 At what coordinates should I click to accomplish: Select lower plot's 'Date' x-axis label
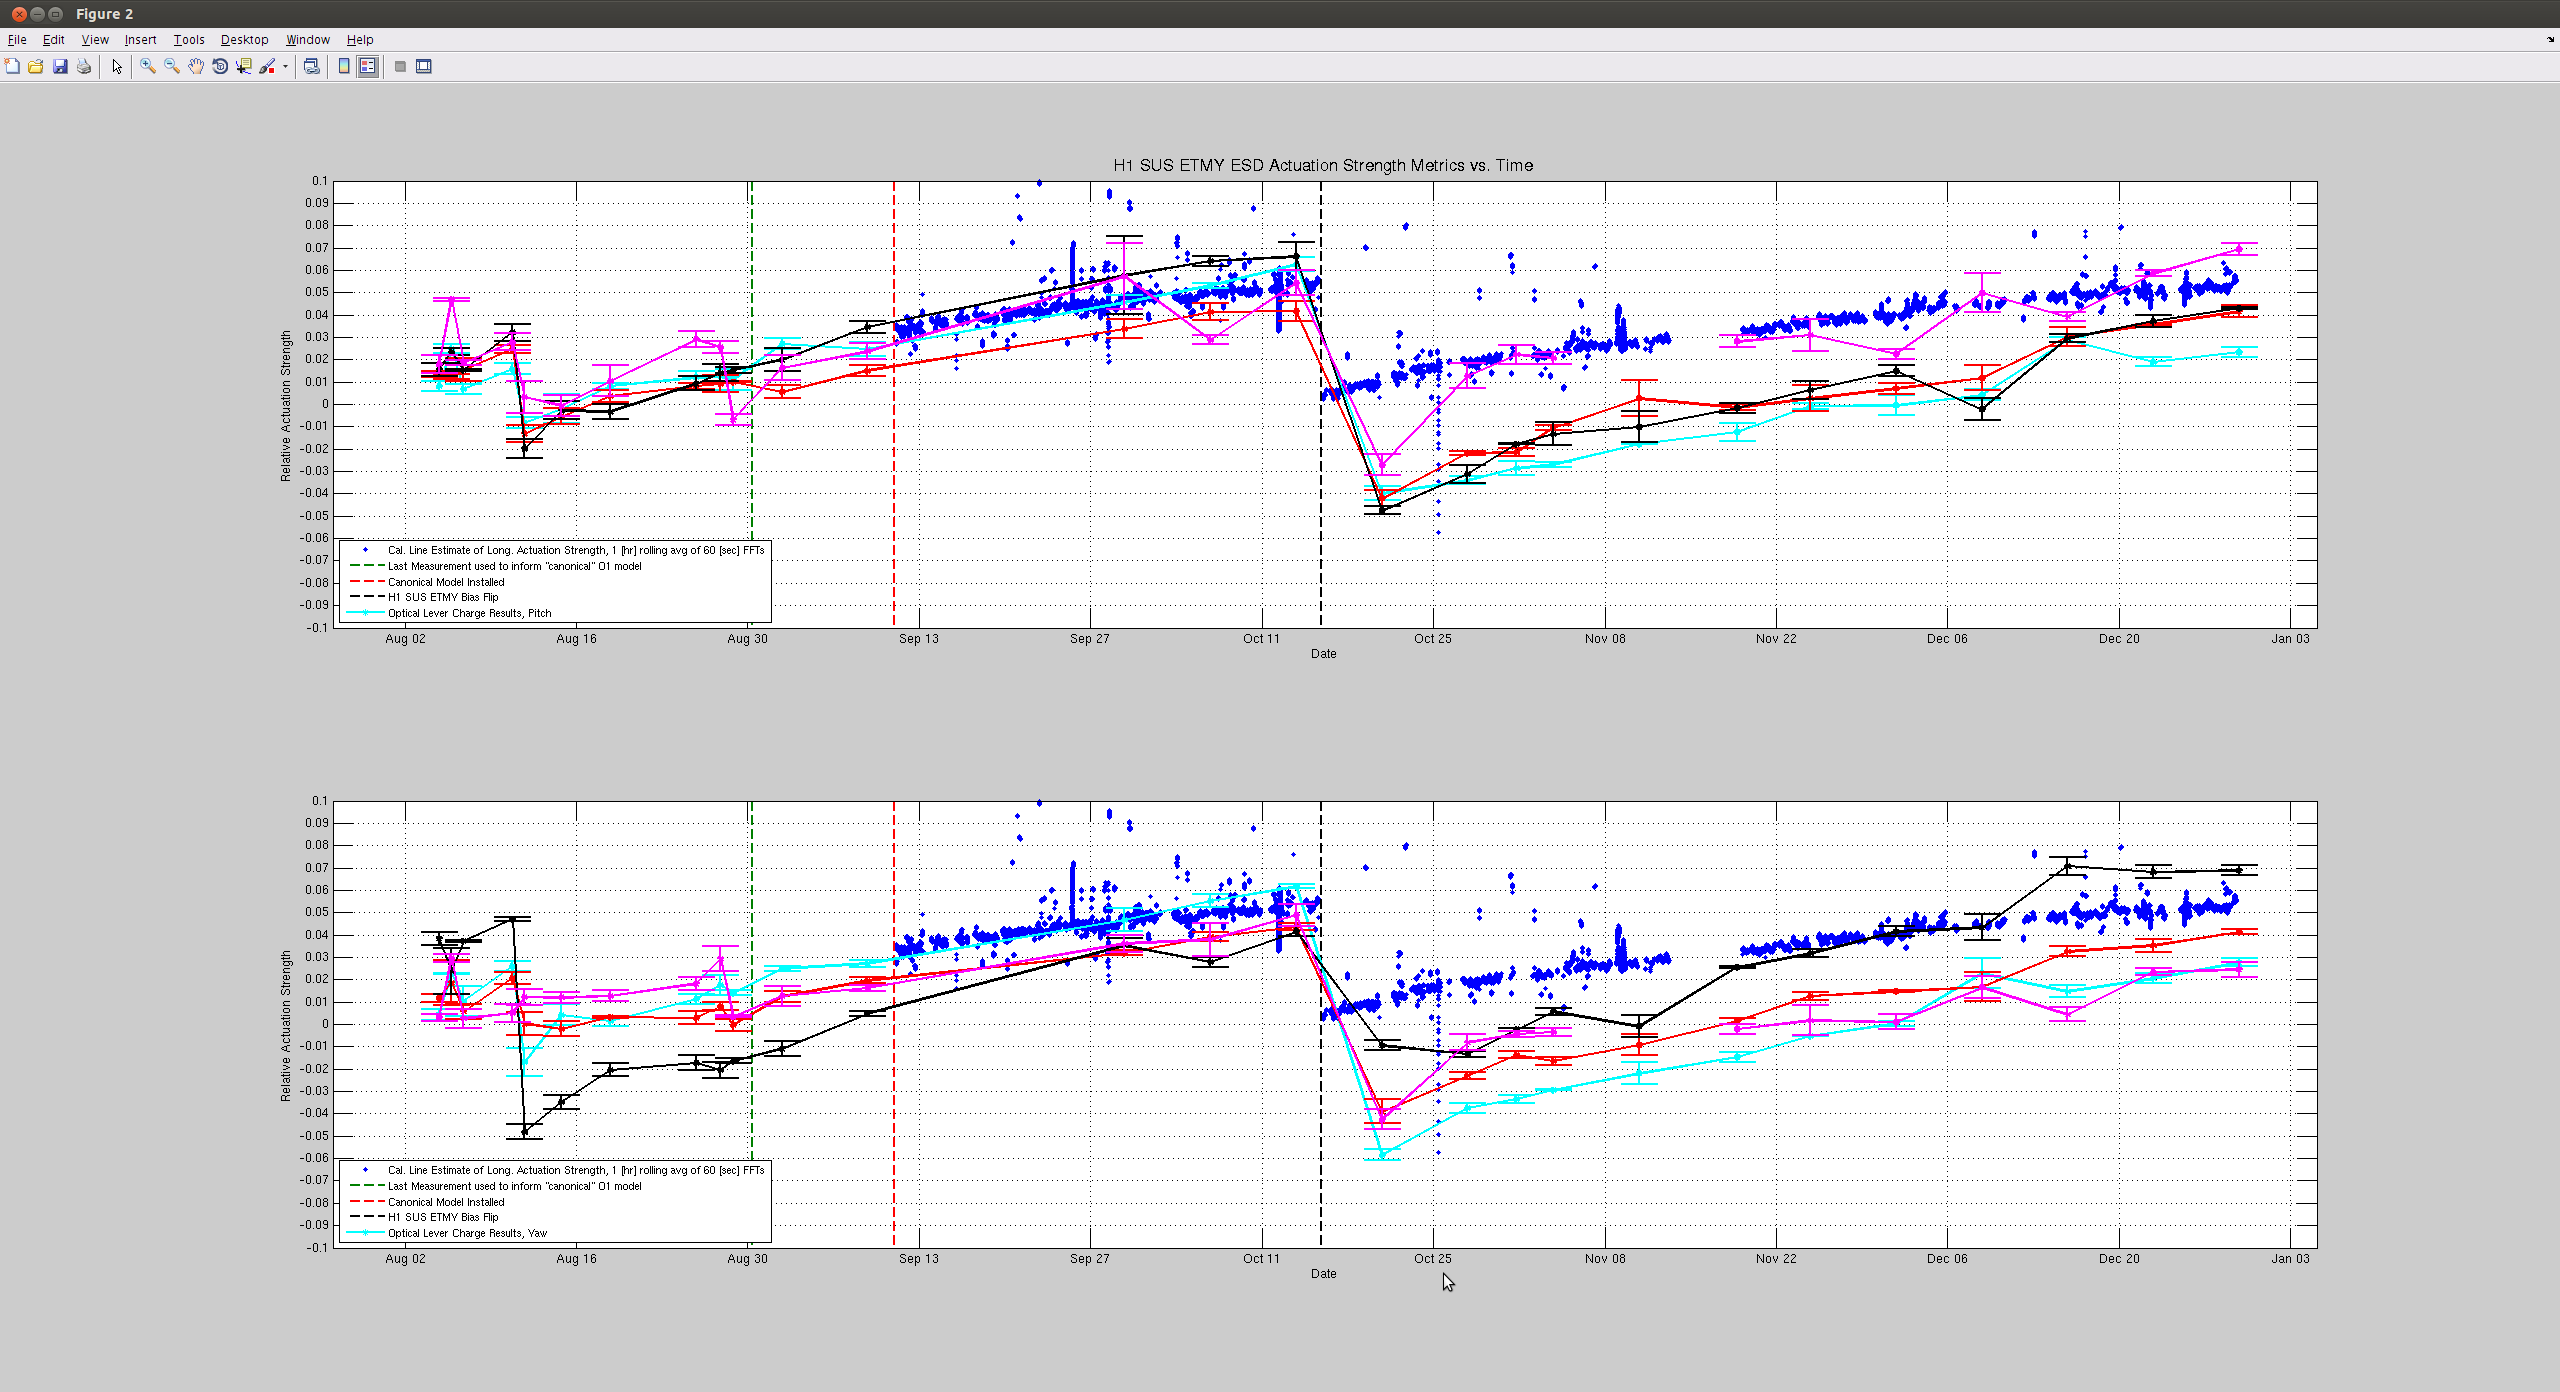[x=1323, y=1274]
